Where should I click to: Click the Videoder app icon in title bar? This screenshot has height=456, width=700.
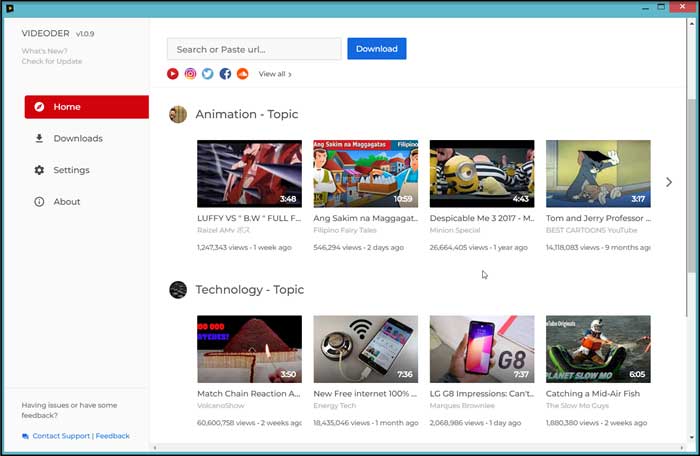tap(9, 8)
